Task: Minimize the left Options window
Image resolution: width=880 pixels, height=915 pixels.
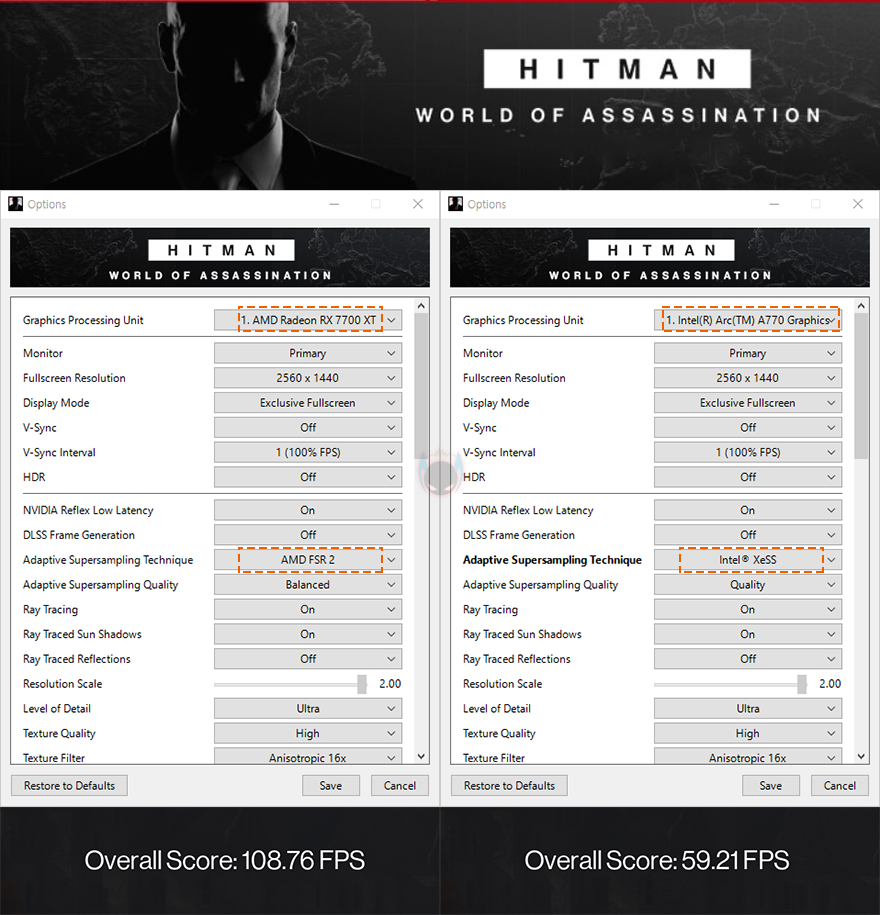Action: [x=334, y=204]
